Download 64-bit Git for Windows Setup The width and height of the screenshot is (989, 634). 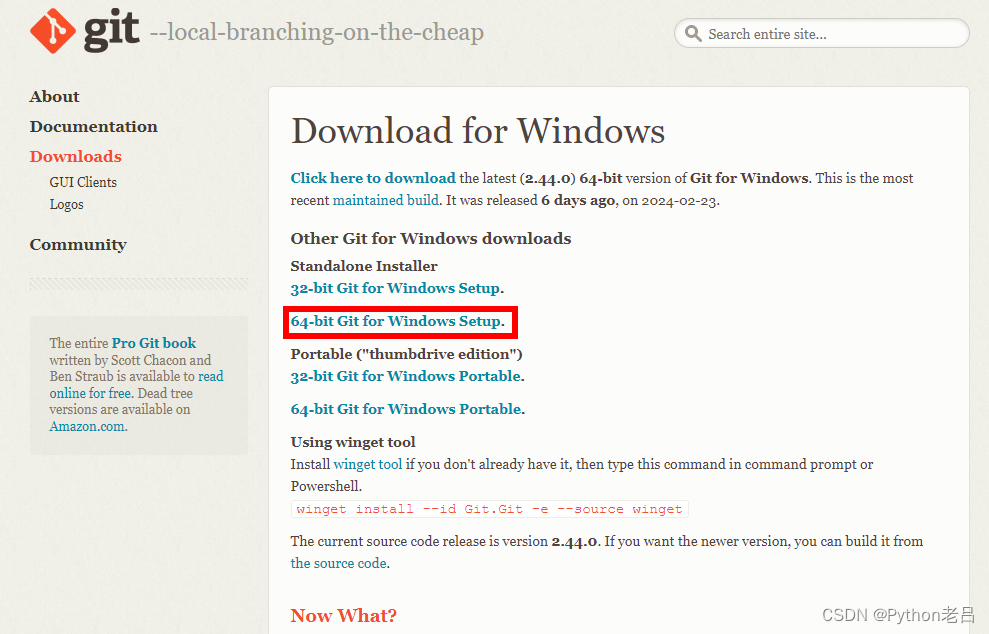(395, 321)
